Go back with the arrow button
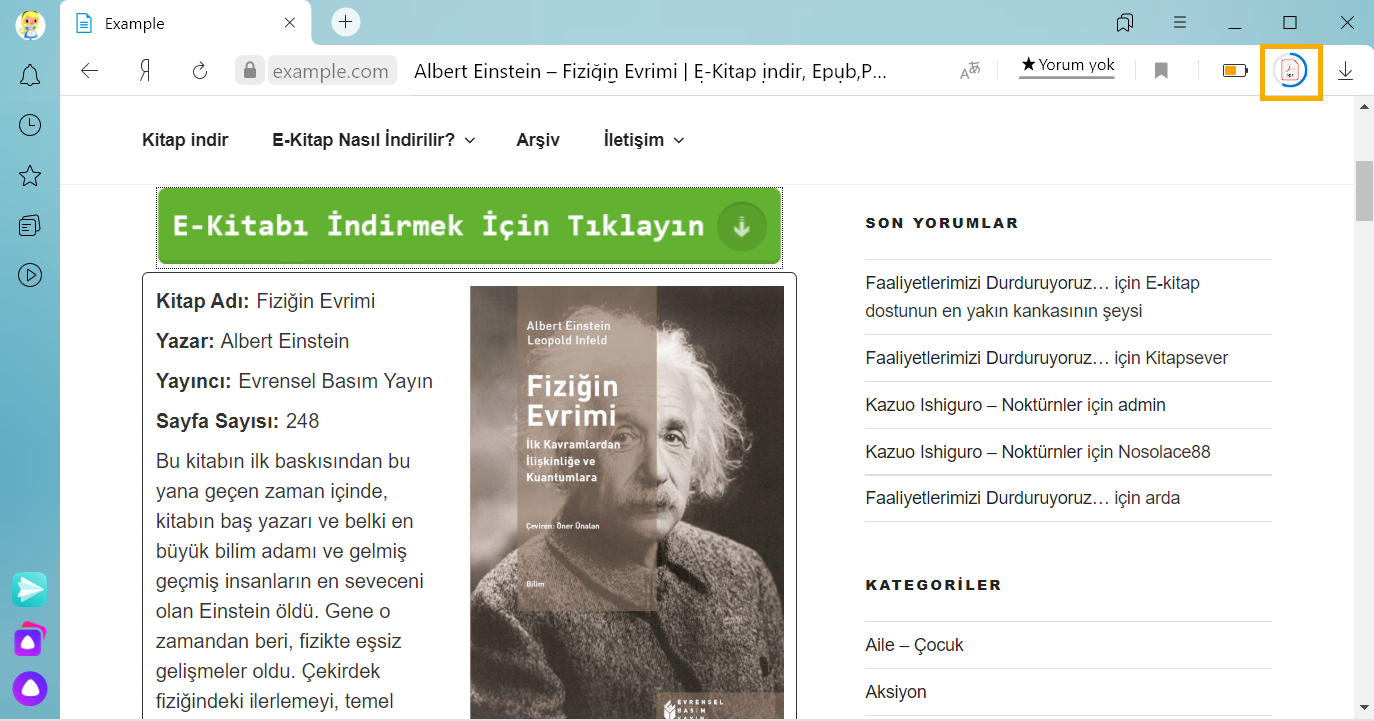The width and height of the screenshot is (1374, 721). (90, 71)
